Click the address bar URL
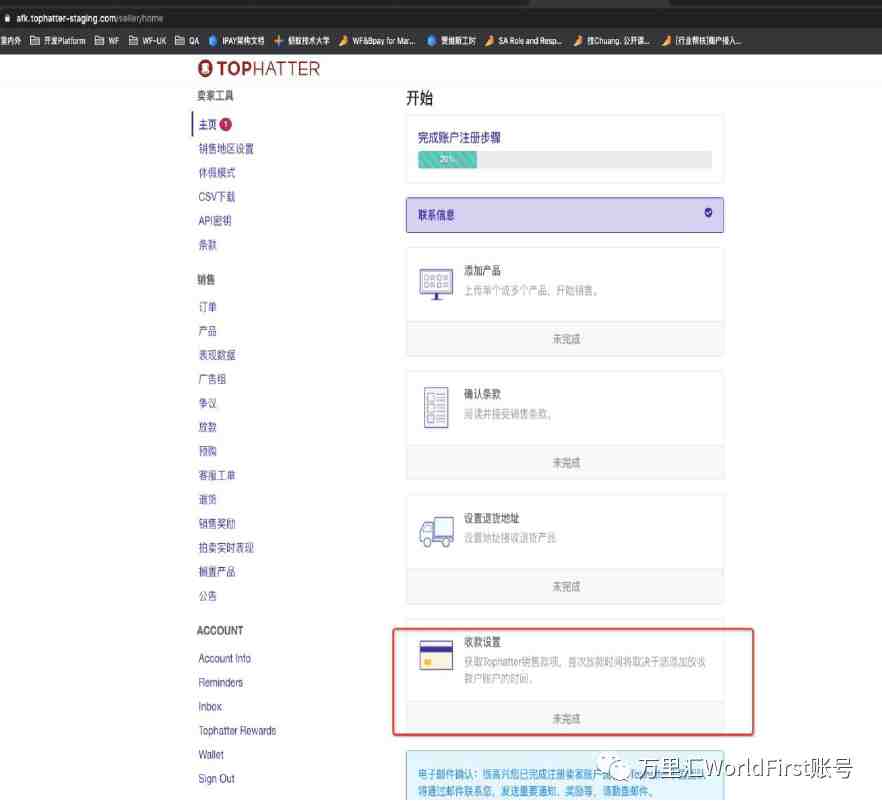The height and width of the screenshot is (807, 882). 89,19
